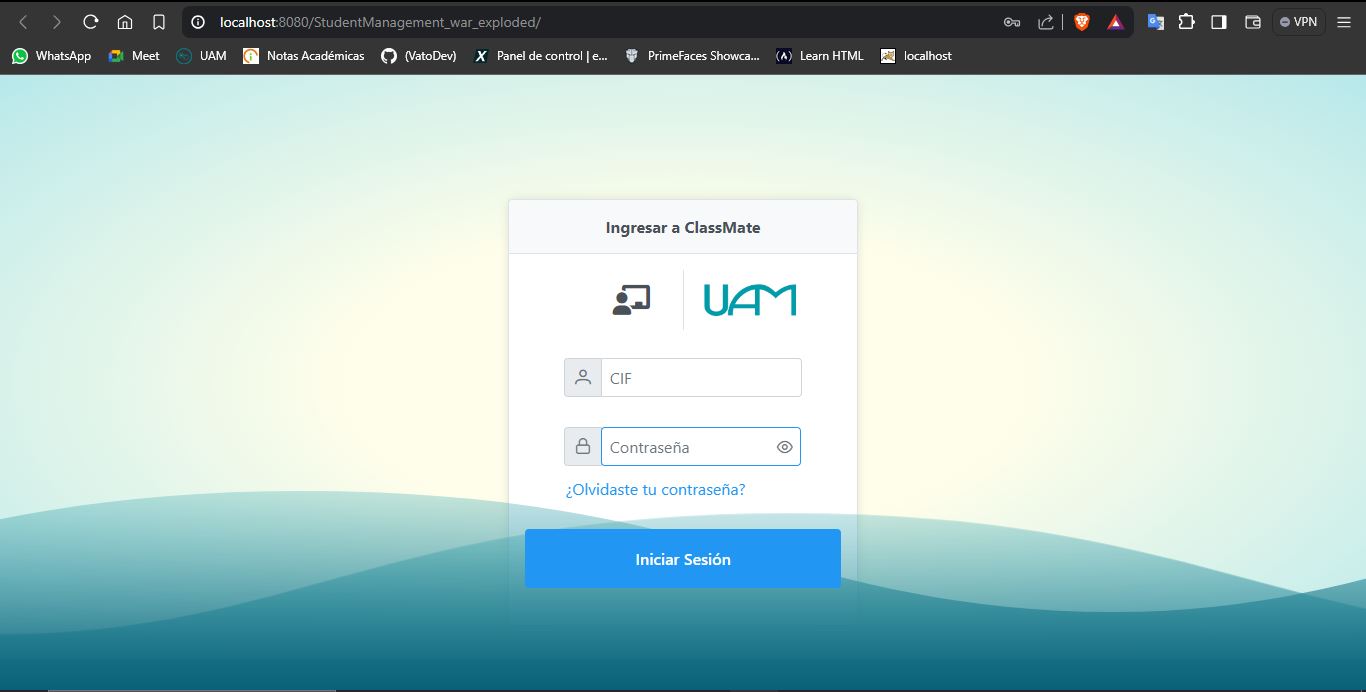This screenshot has height=692, width=1366.
Task: Reload the page with browser refresh icon
Action: click(90, 22)
